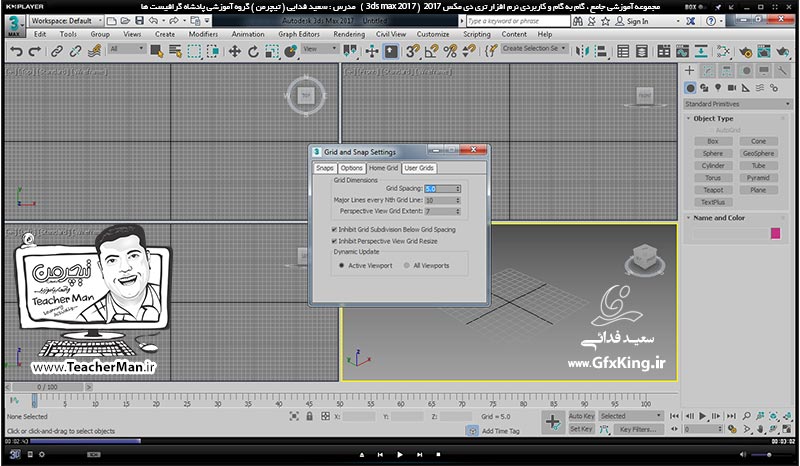The width and height of the screenshot is (800, 466).
Task: Toggle the Set Key mode button
Action: point(581,429)
